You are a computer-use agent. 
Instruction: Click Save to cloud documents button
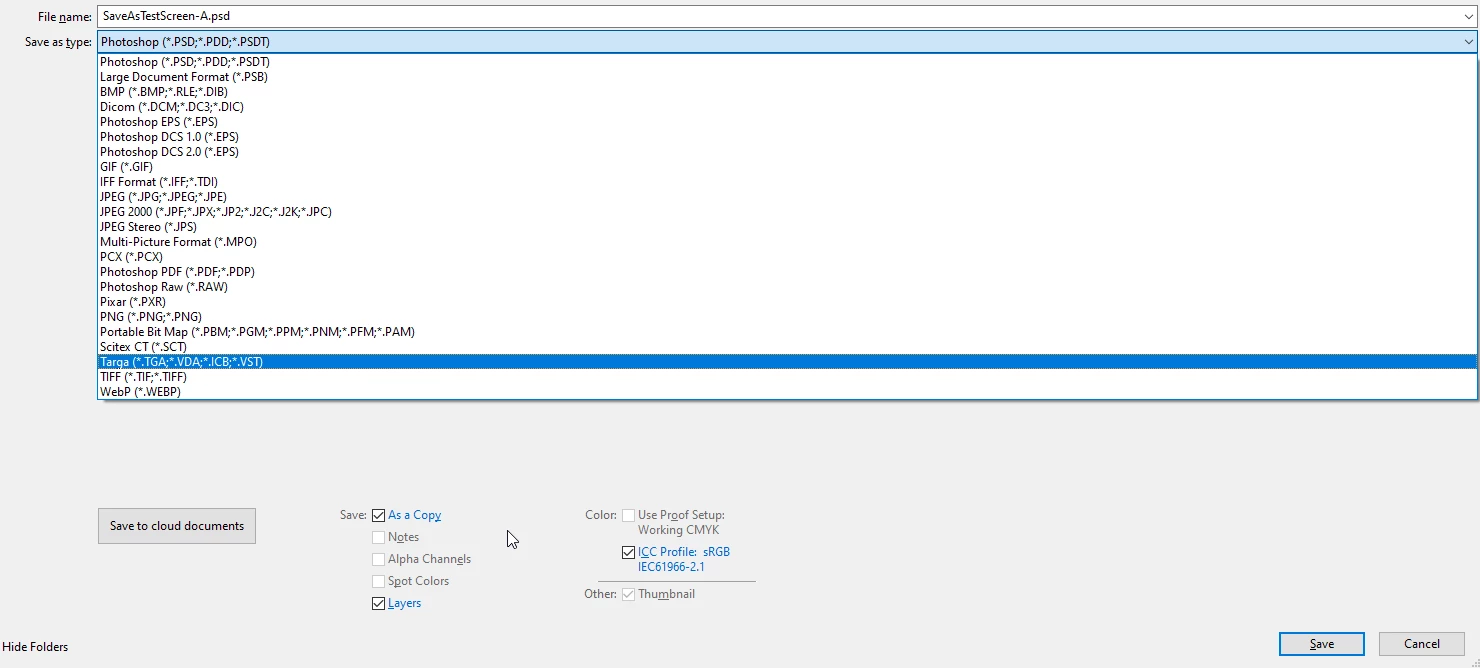(177, 526)
